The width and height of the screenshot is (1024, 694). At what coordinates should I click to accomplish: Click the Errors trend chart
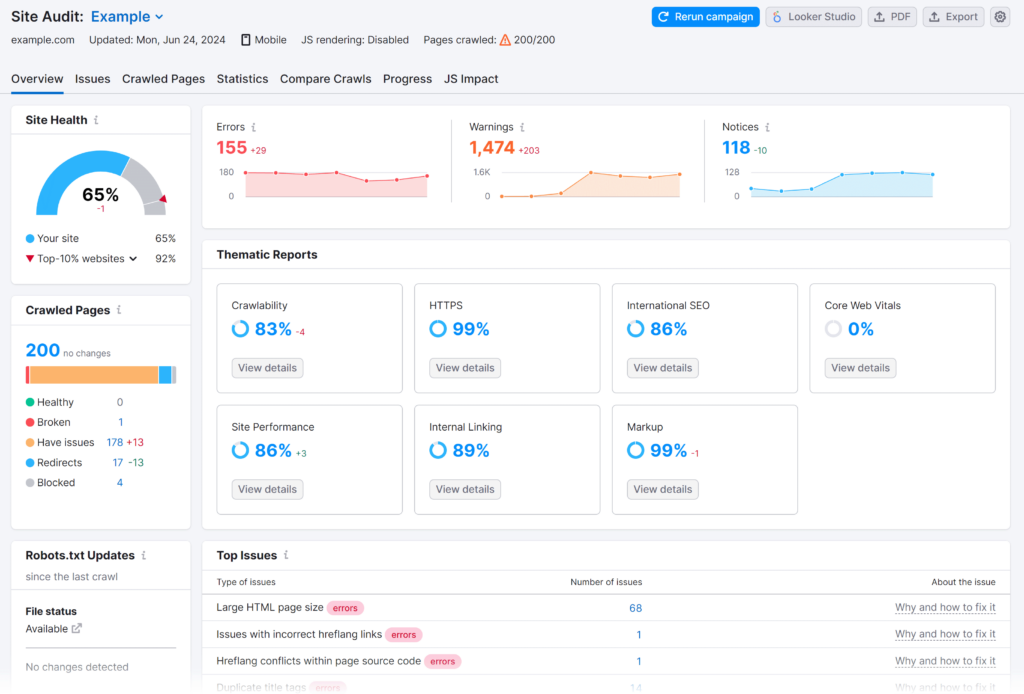click(336, 184)
